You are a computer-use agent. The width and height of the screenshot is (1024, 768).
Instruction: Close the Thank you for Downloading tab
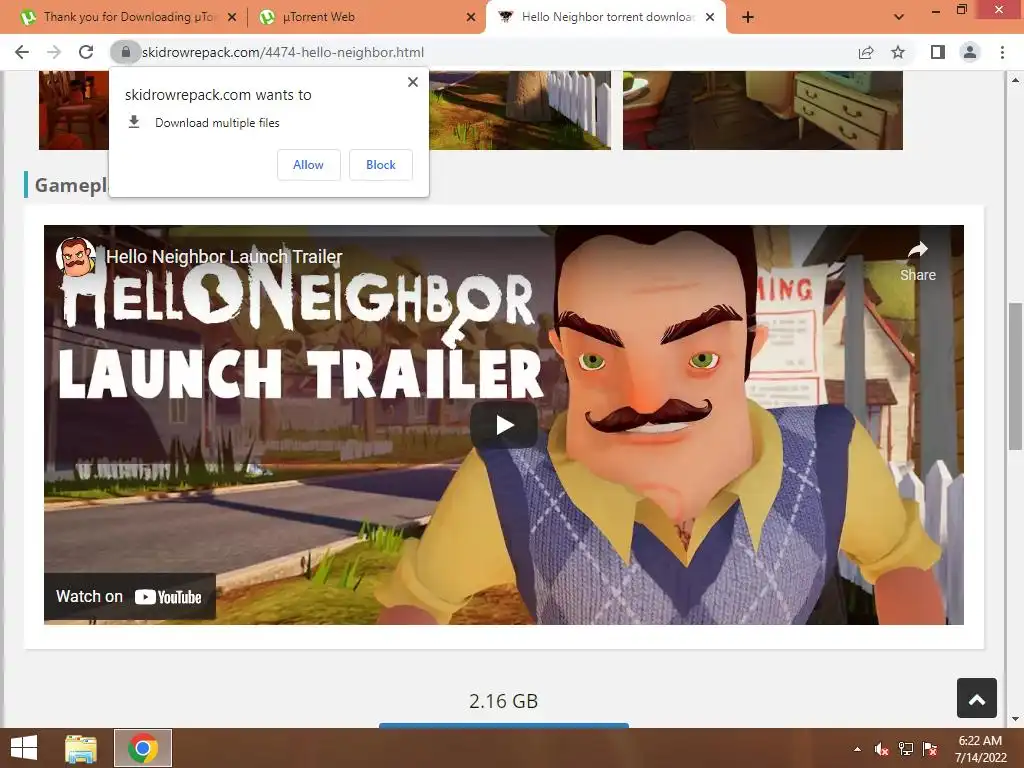tap(232, 18)
